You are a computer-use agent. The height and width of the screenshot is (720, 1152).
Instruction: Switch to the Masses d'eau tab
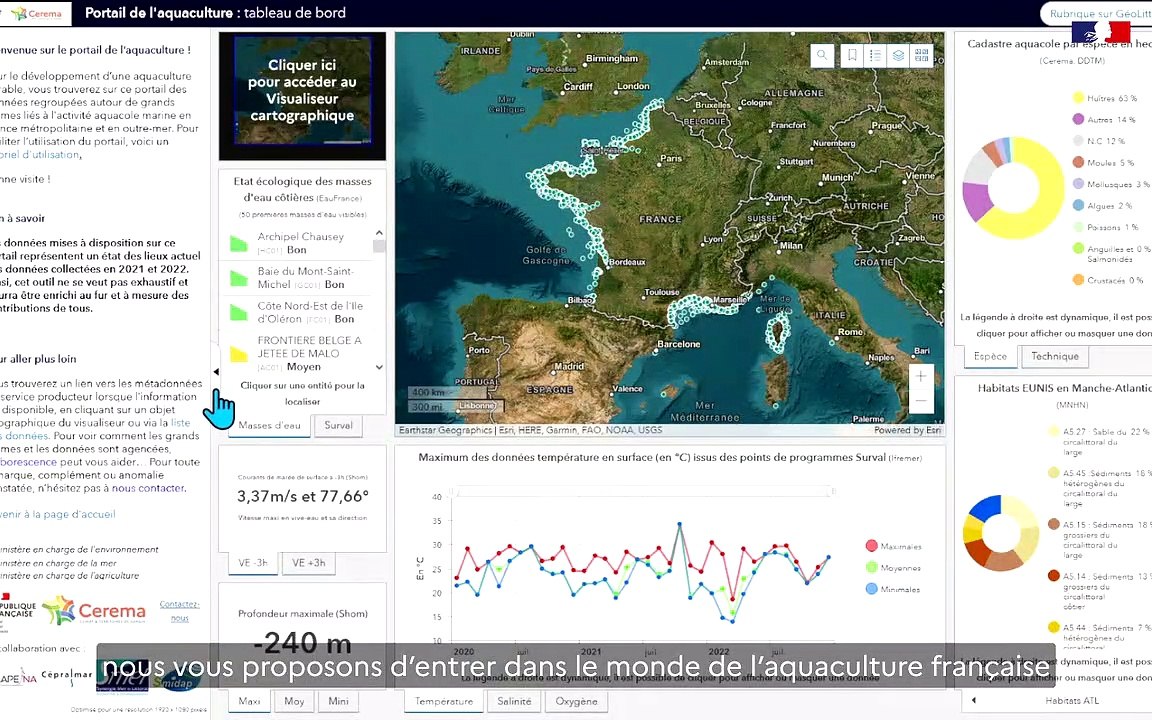[269, 425]
